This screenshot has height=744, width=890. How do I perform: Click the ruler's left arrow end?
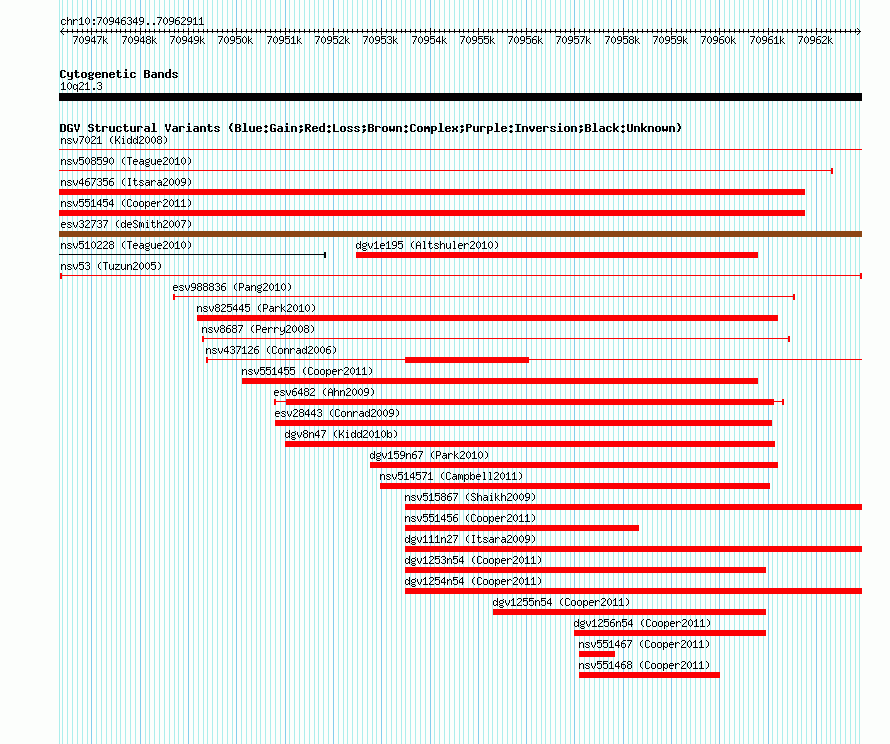pos(61,31)
